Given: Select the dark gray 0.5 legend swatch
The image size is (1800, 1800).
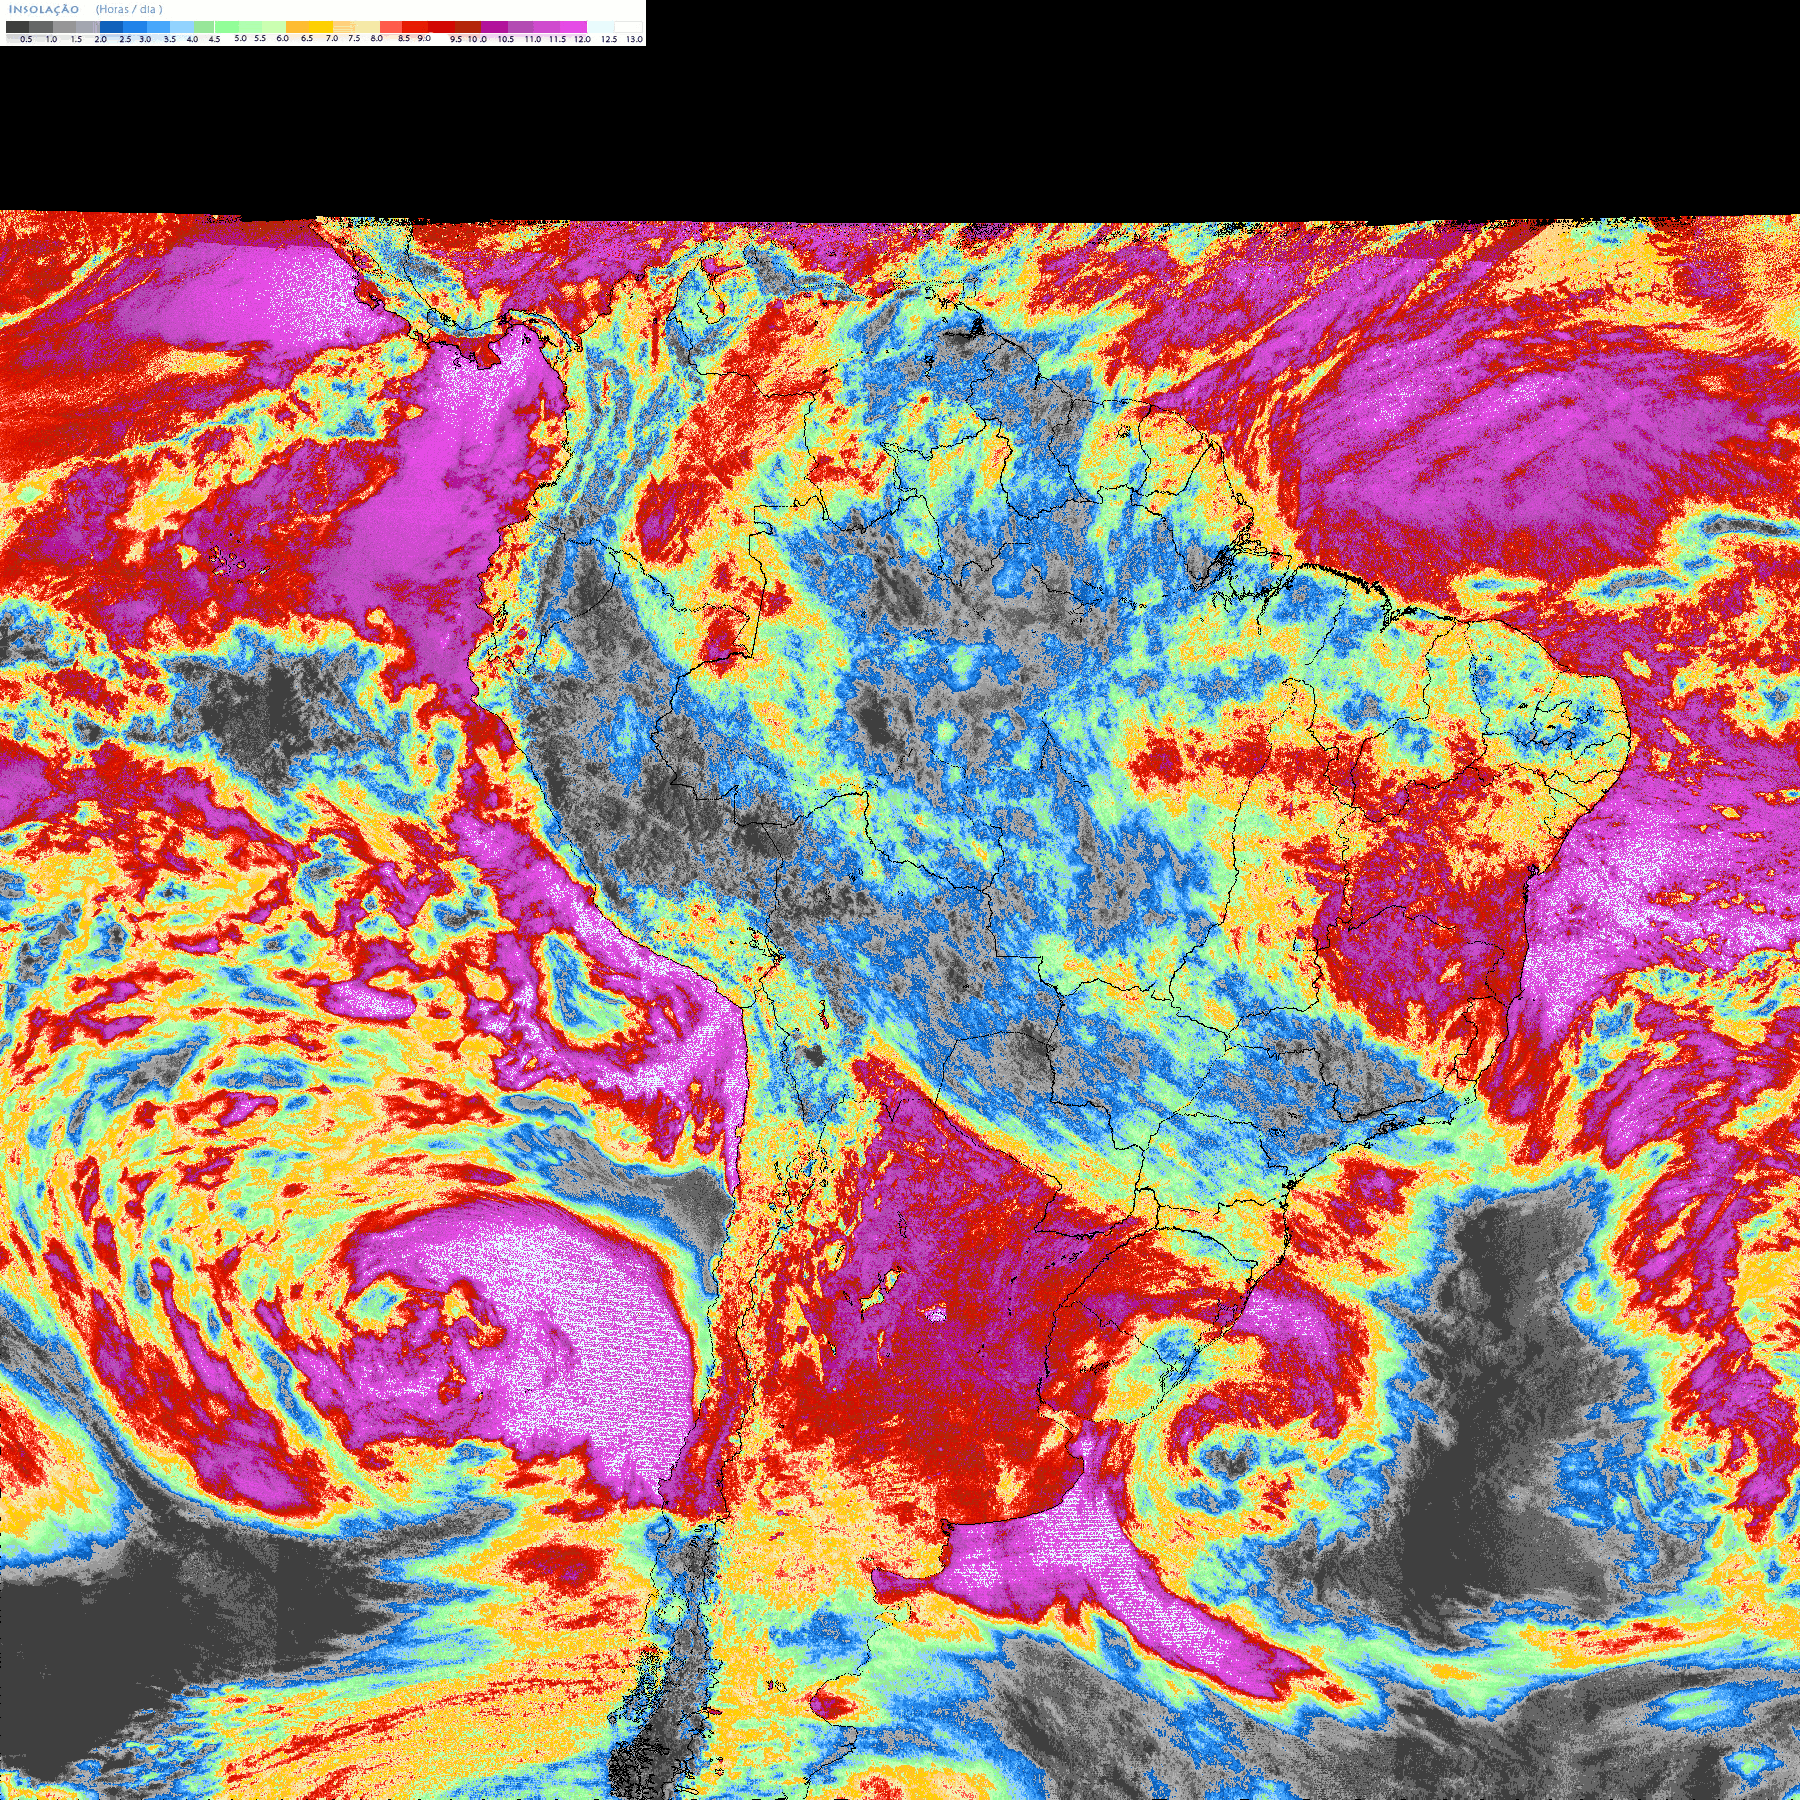Looking at the screenshot, I should pos(17,27).
